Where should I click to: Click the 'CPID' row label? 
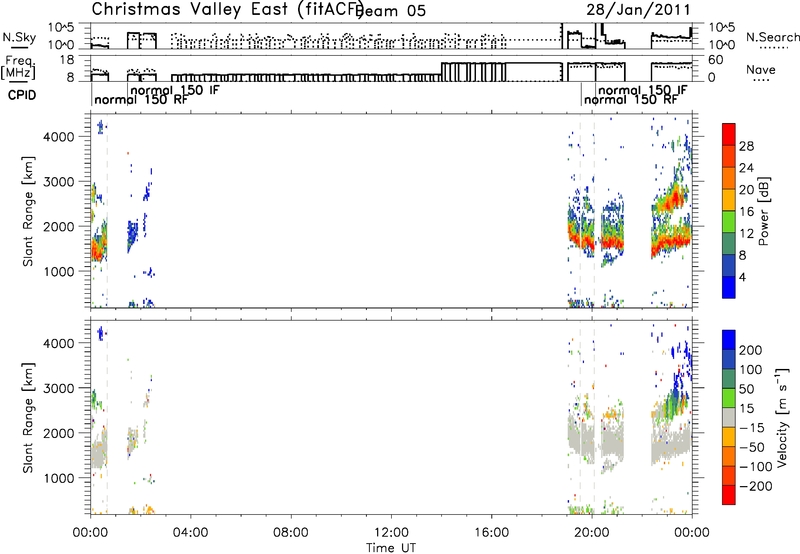pyautogui.click(x=22, y=95)
